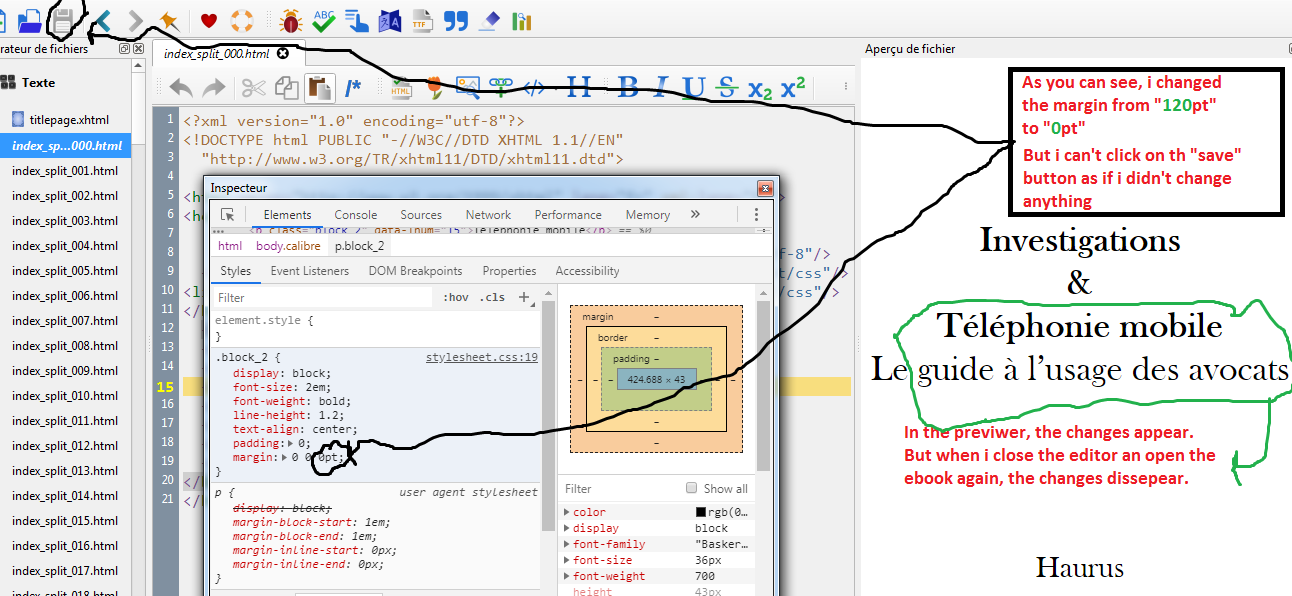
Task: Open the bug-shaped Check Book tool
Action: coord(291,20)
